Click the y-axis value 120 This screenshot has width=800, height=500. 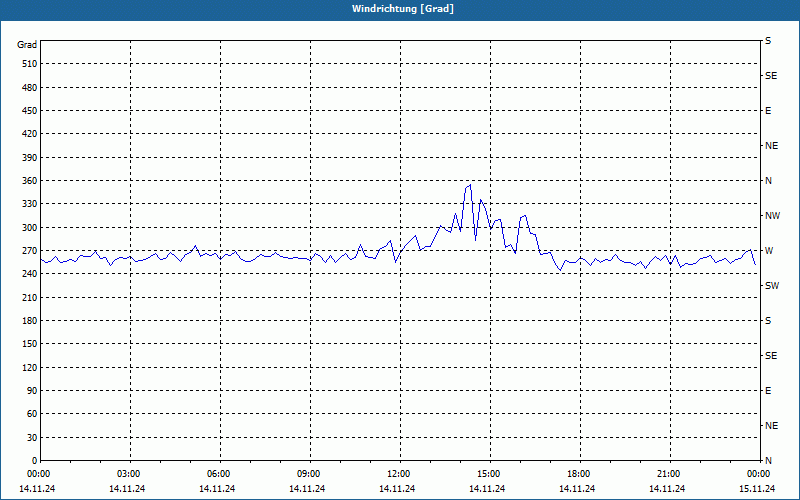(30, 367)
